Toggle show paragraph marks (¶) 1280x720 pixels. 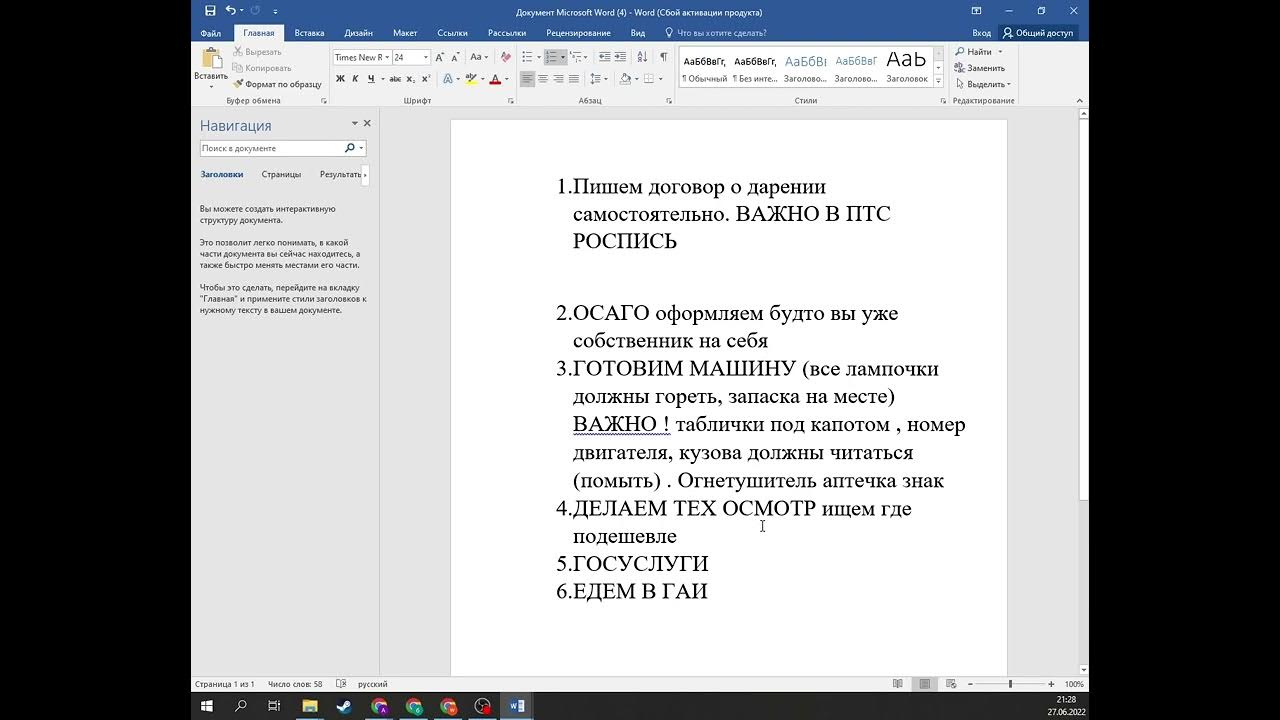664,57
